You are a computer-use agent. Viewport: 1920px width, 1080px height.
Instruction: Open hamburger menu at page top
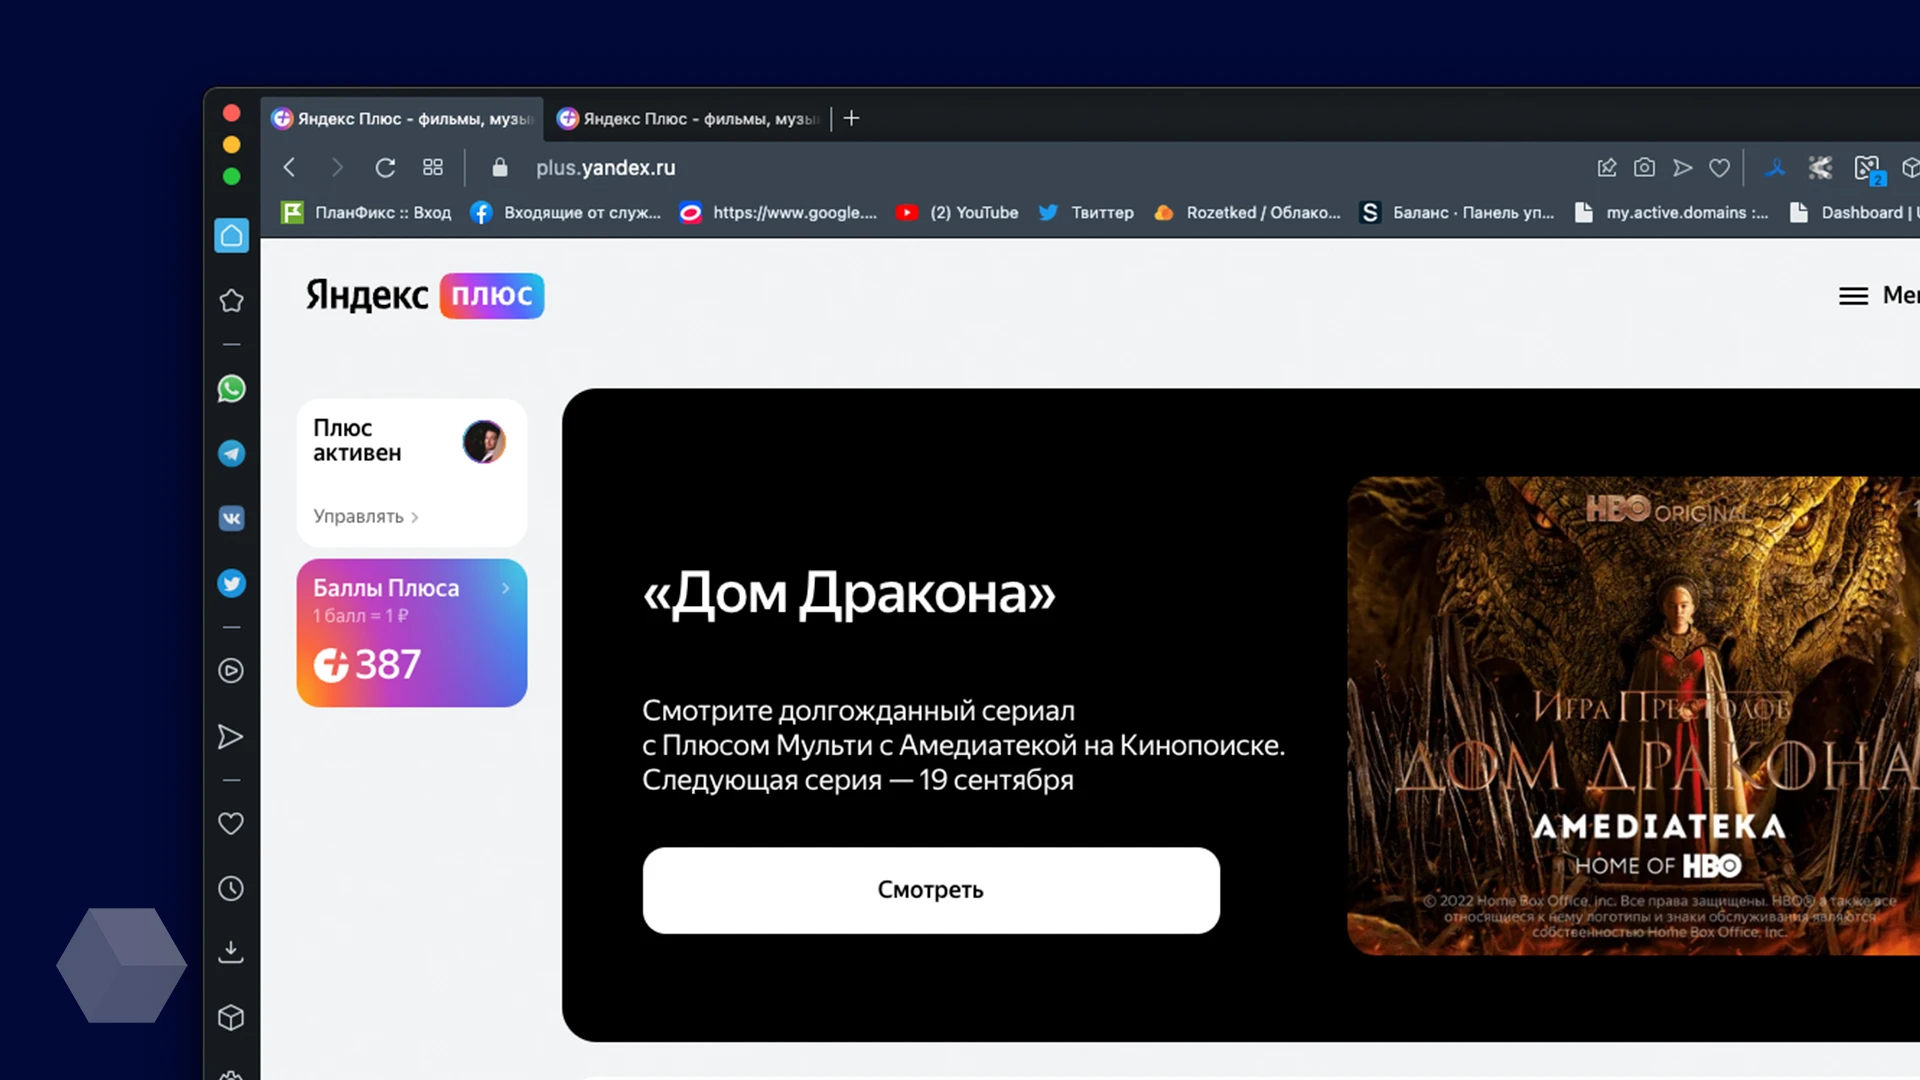tap(1853, 296)
